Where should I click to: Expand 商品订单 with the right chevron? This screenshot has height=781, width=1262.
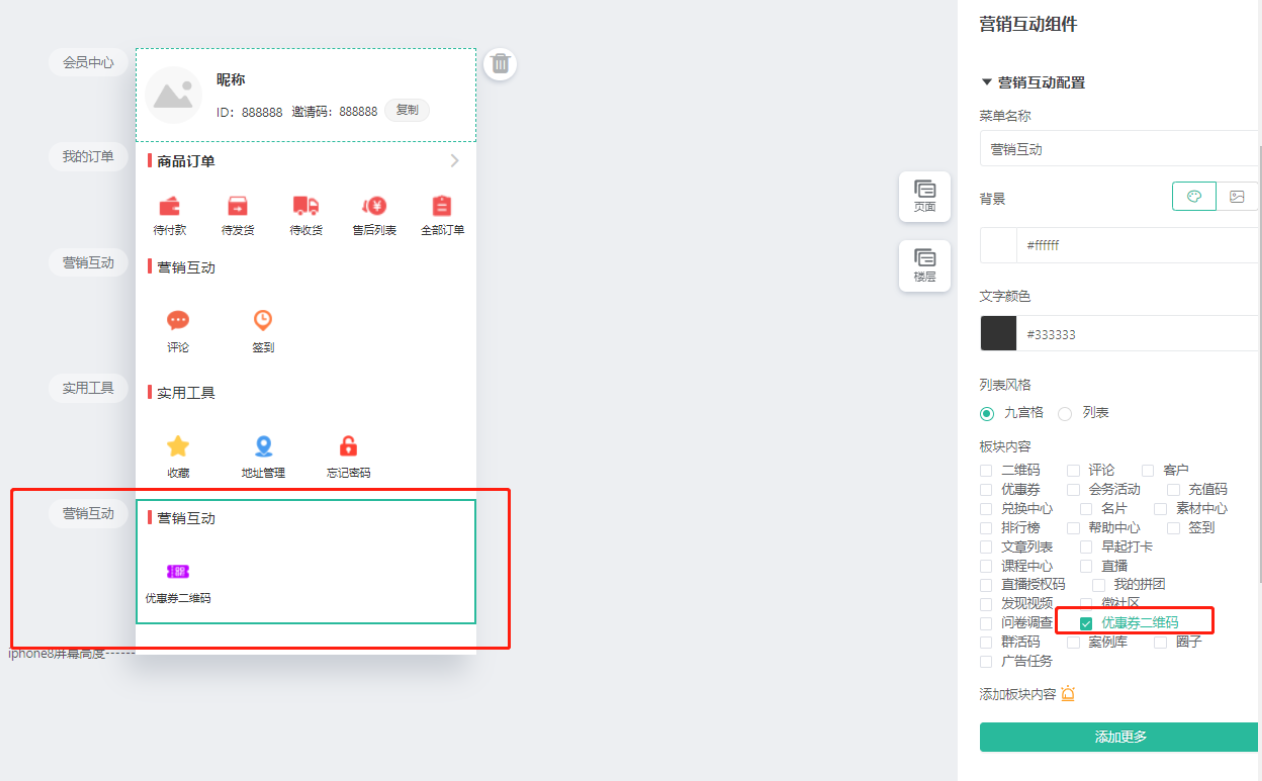455,161
